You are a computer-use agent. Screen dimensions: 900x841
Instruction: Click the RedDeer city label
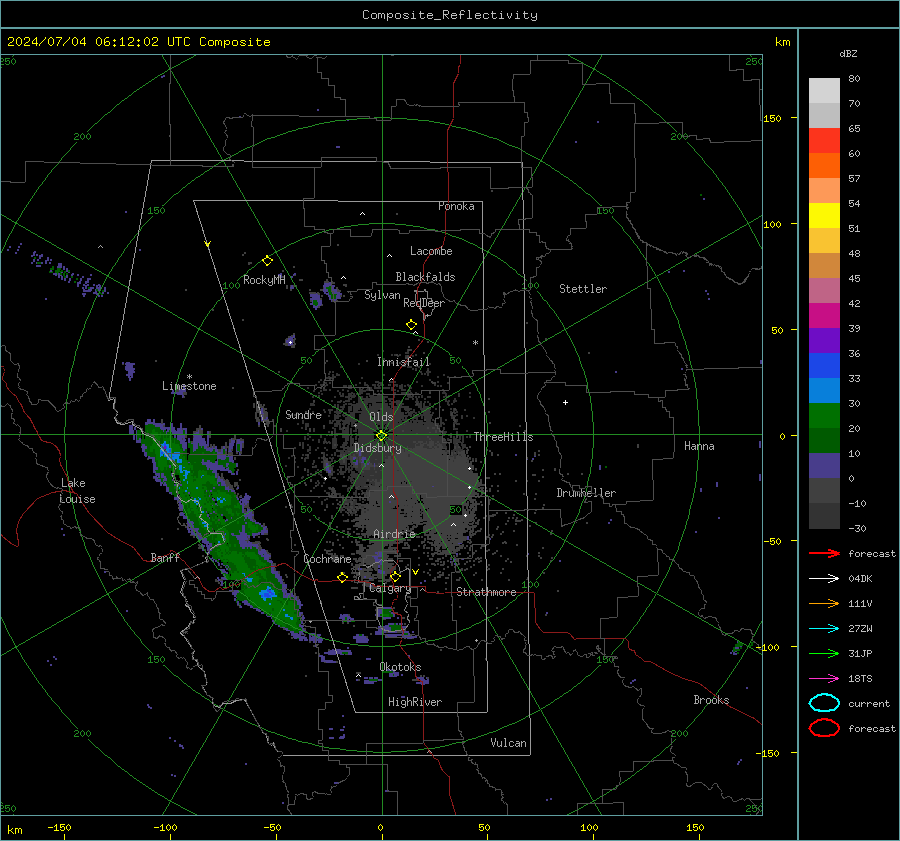424,303
